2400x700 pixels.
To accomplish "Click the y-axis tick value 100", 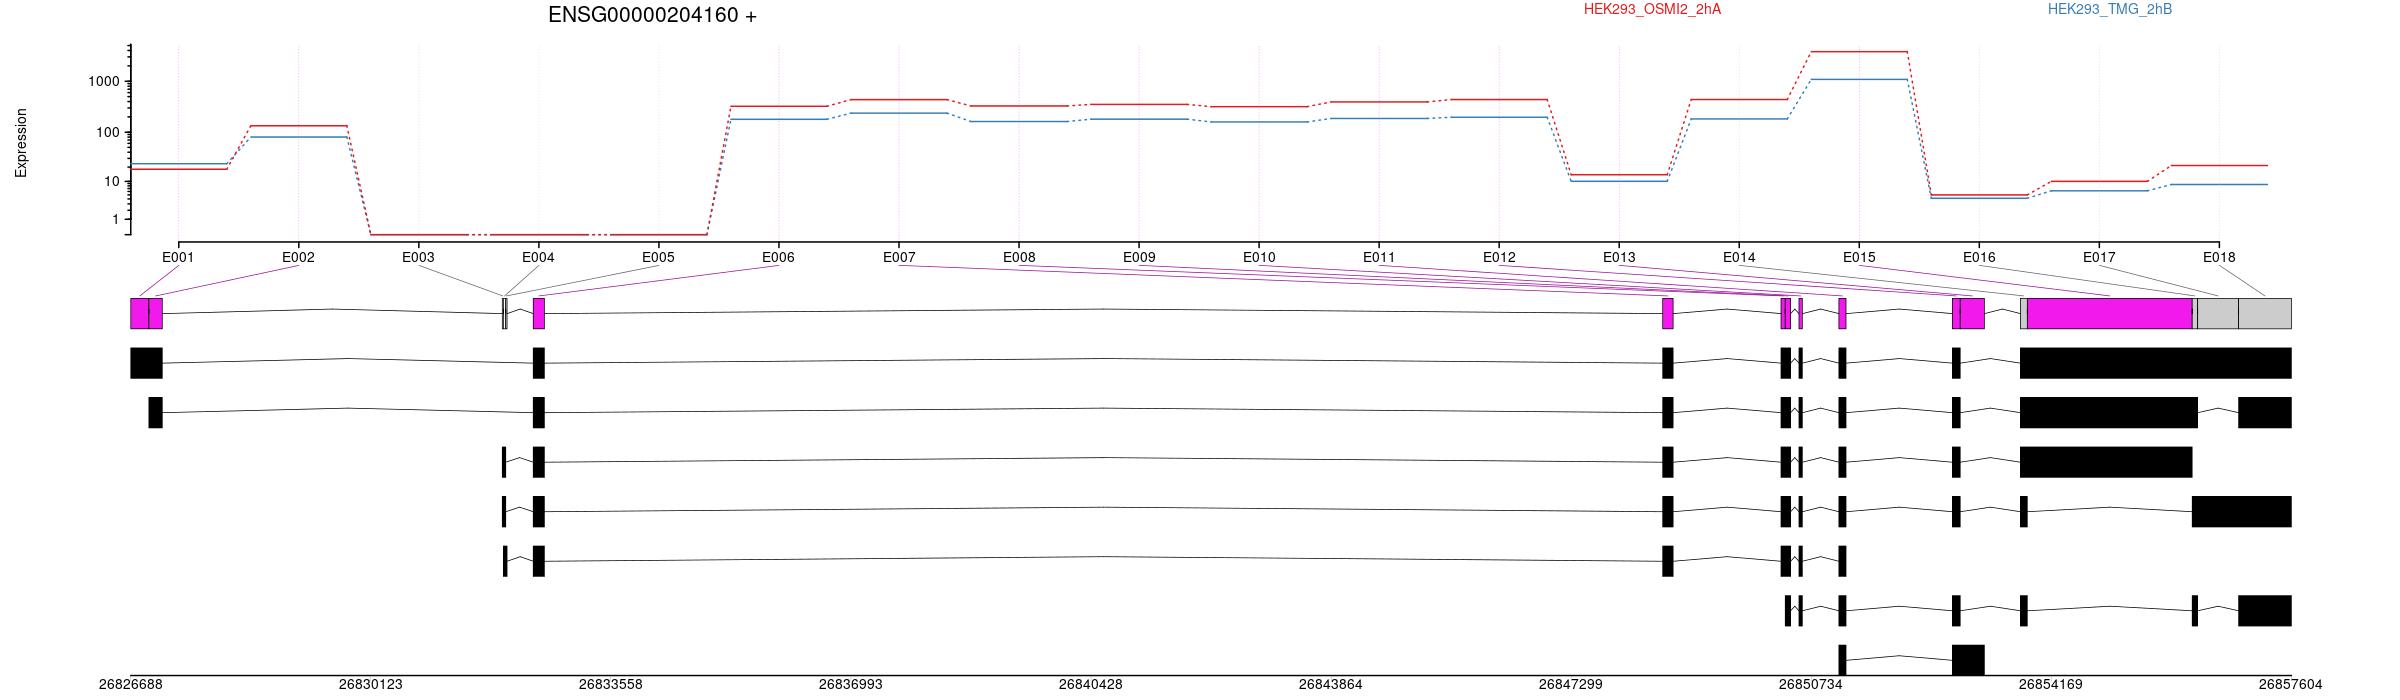I will pos(108,132).
